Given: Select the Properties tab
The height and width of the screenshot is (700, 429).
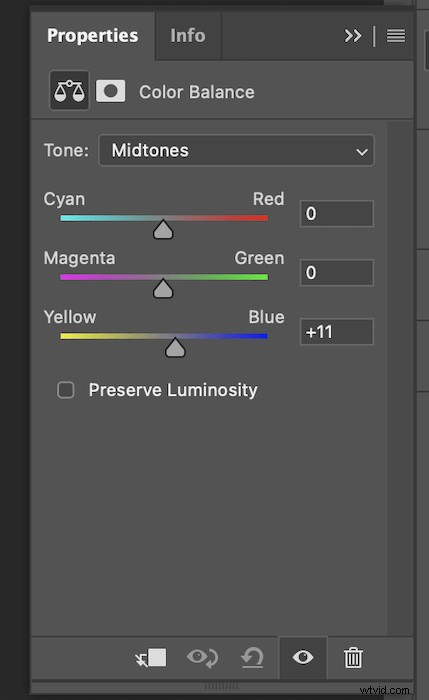Looking at the screenshot, I should coord(92,36).
